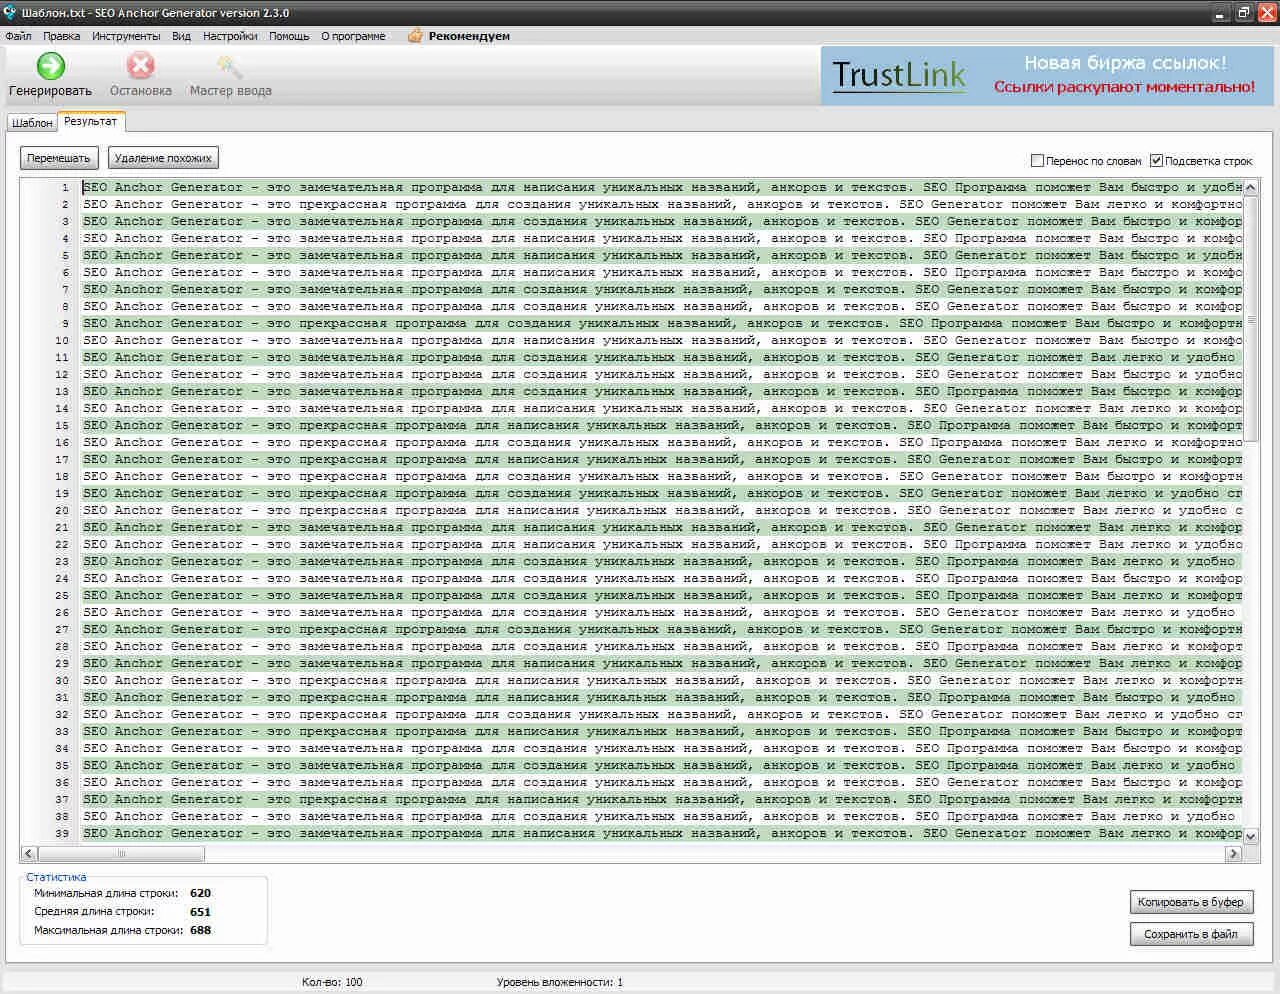
Task: Click the text of result line 32
Action: point(662,714)
